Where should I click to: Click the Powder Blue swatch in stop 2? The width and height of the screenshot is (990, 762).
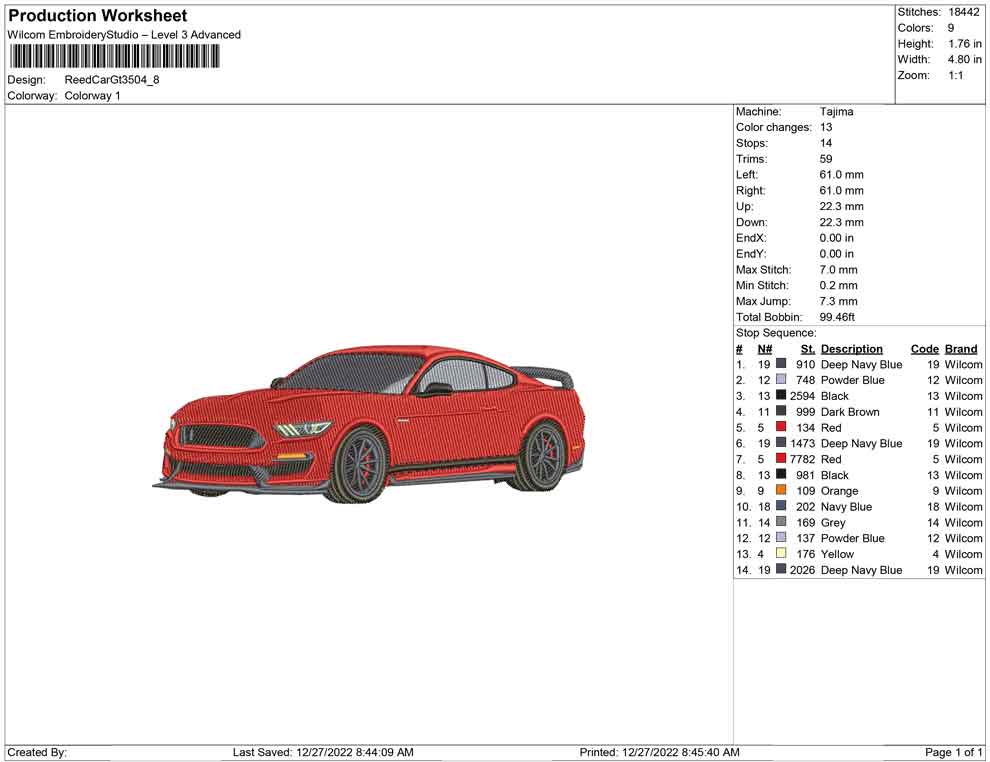[781, 379]
